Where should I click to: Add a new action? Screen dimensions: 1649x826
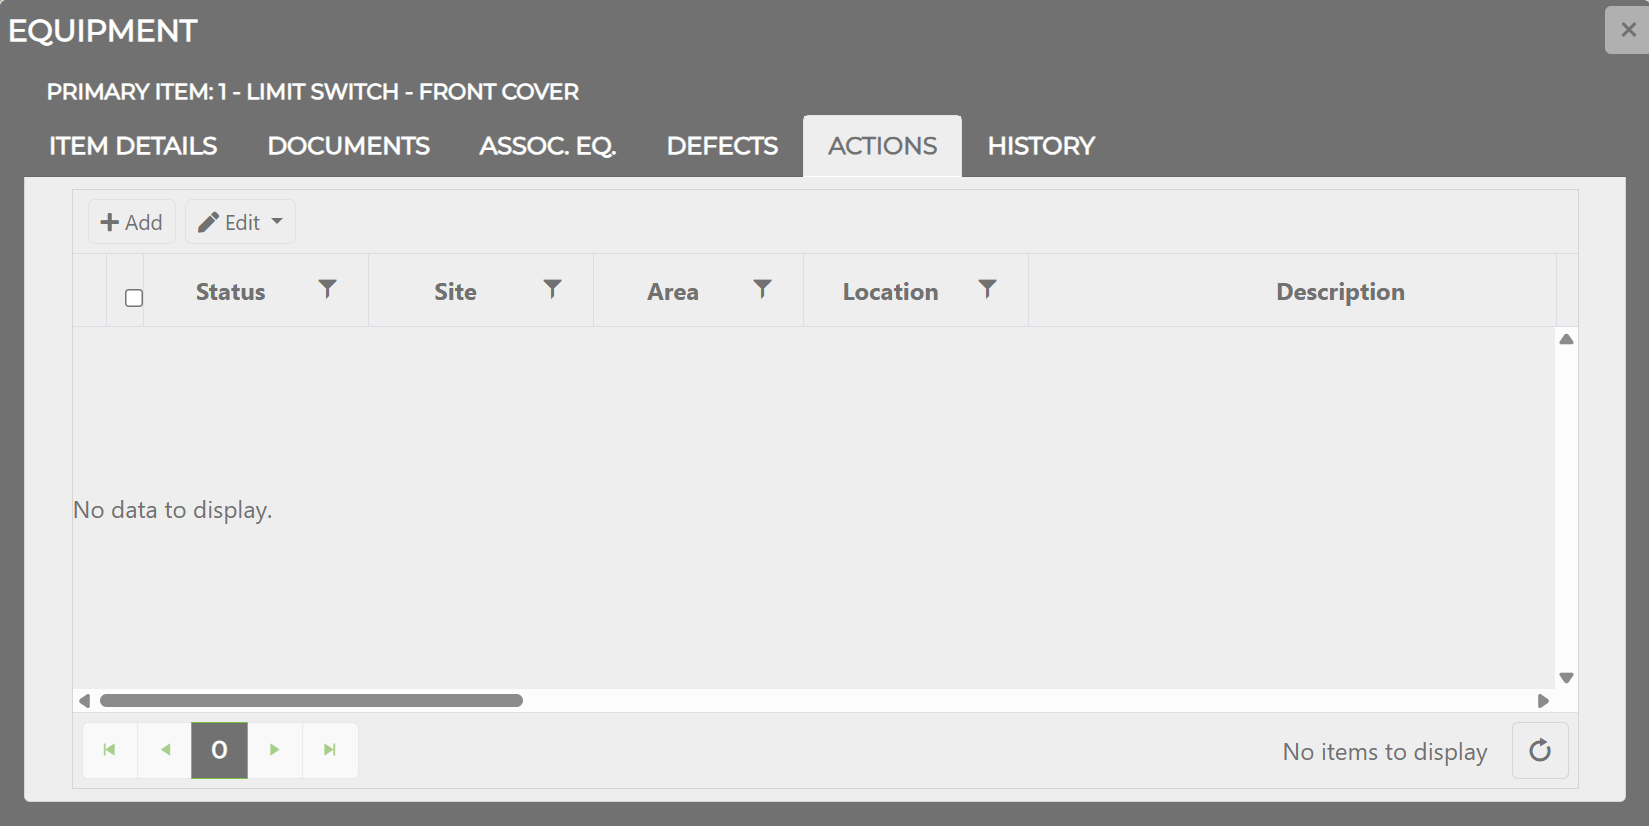click(x=132, y=222)
